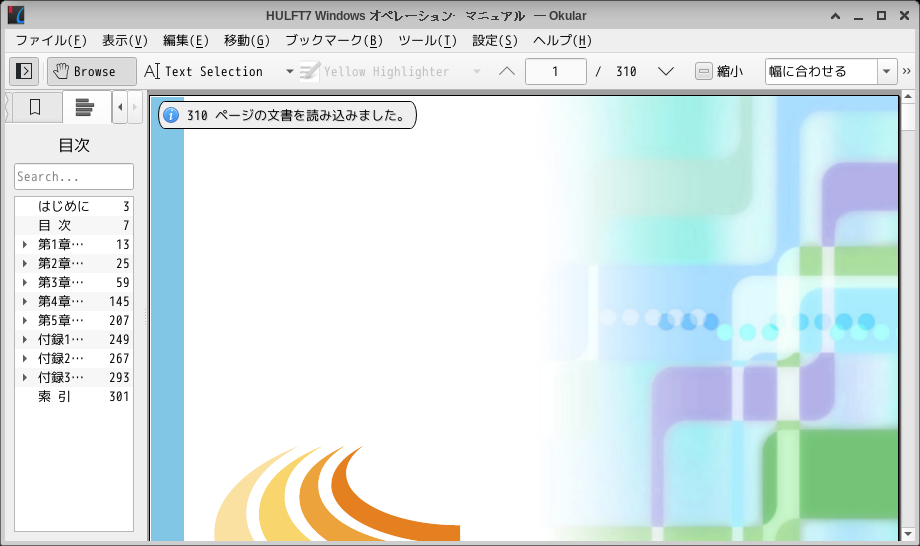Click document vertical scrollbar down arrow
920x546 pixels.
click(908, 534)
